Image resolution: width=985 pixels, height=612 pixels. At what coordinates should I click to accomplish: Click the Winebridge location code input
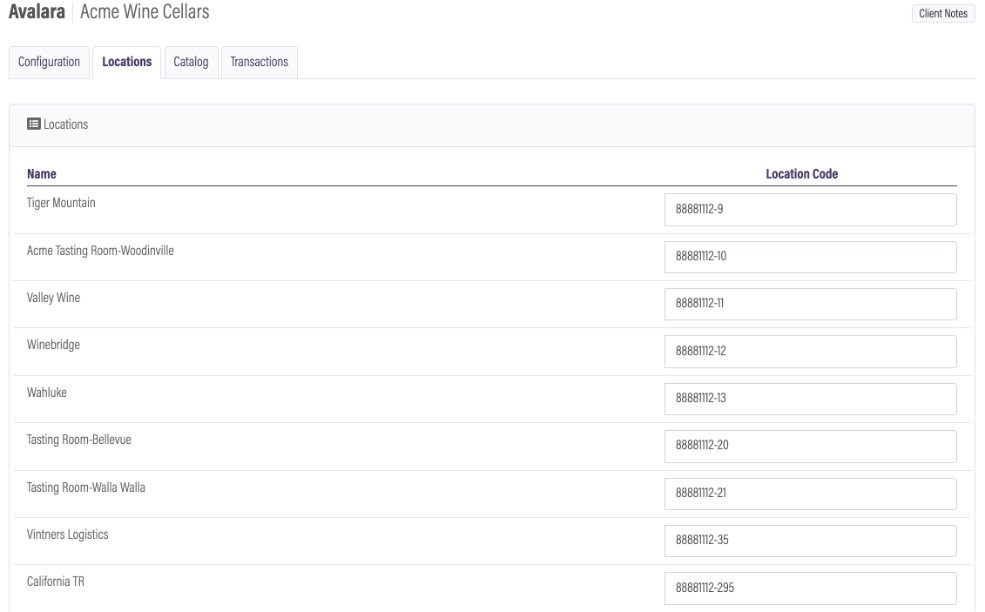[x=810, y=351]
